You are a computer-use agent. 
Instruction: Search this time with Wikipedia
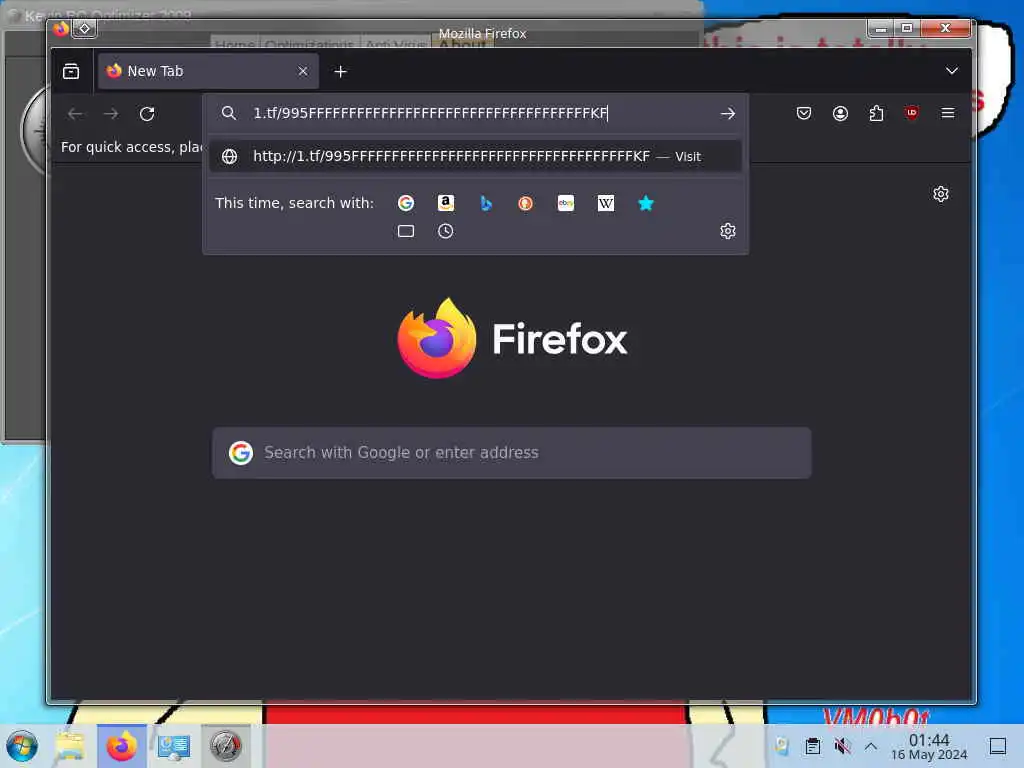(605, 203)
